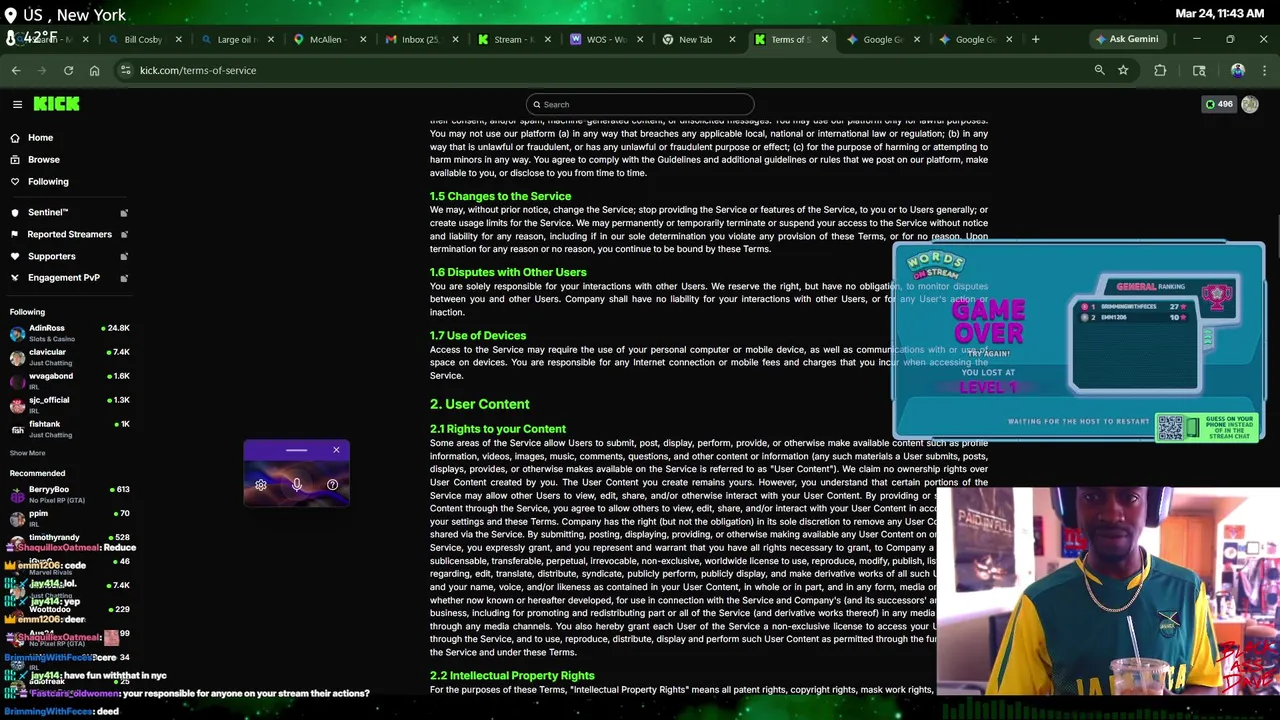Switch to the Stream Kick tab
The height and width of the screenshot is (720, 1280).
pos(512,39)
